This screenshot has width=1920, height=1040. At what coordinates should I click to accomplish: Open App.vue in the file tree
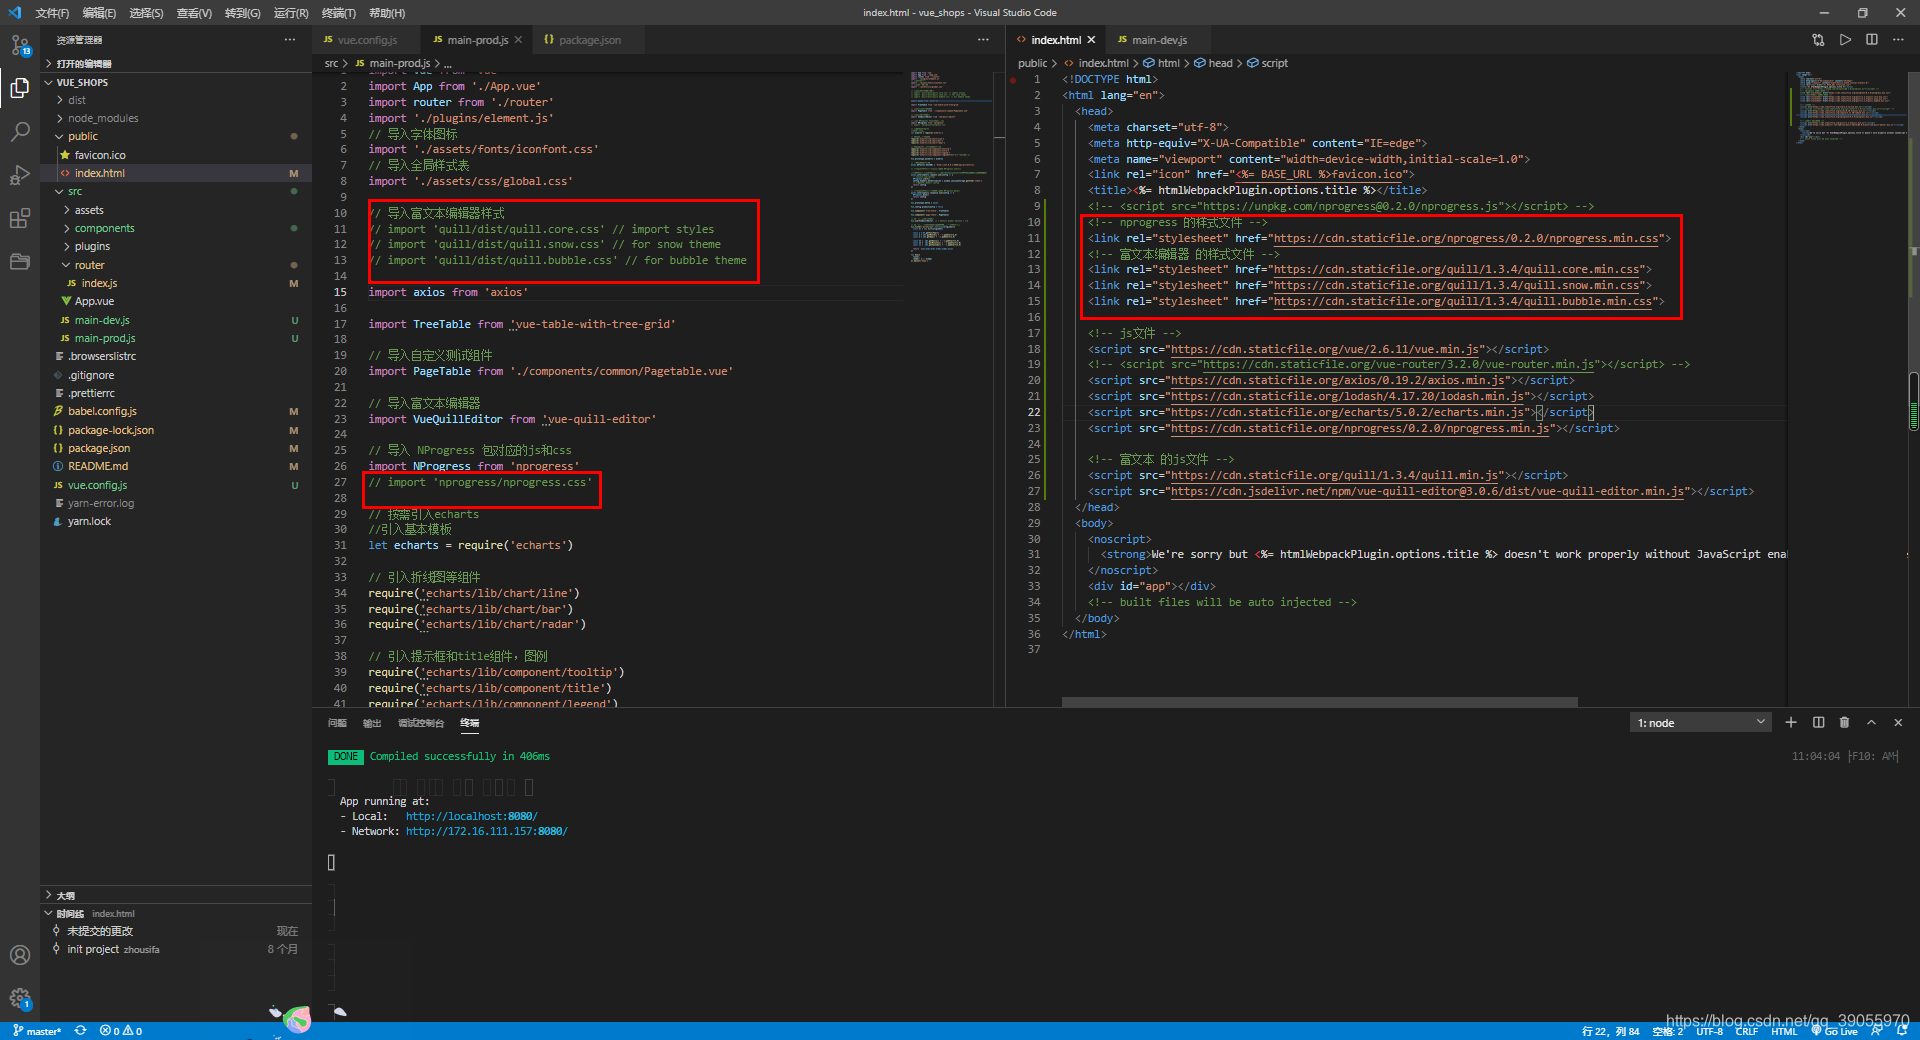click(x=176, y=301)
